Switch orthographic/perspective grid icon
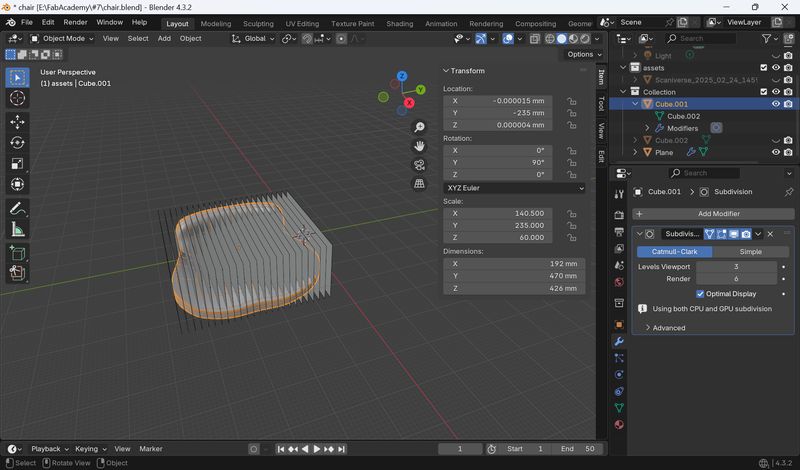 [x=419, y=184]
